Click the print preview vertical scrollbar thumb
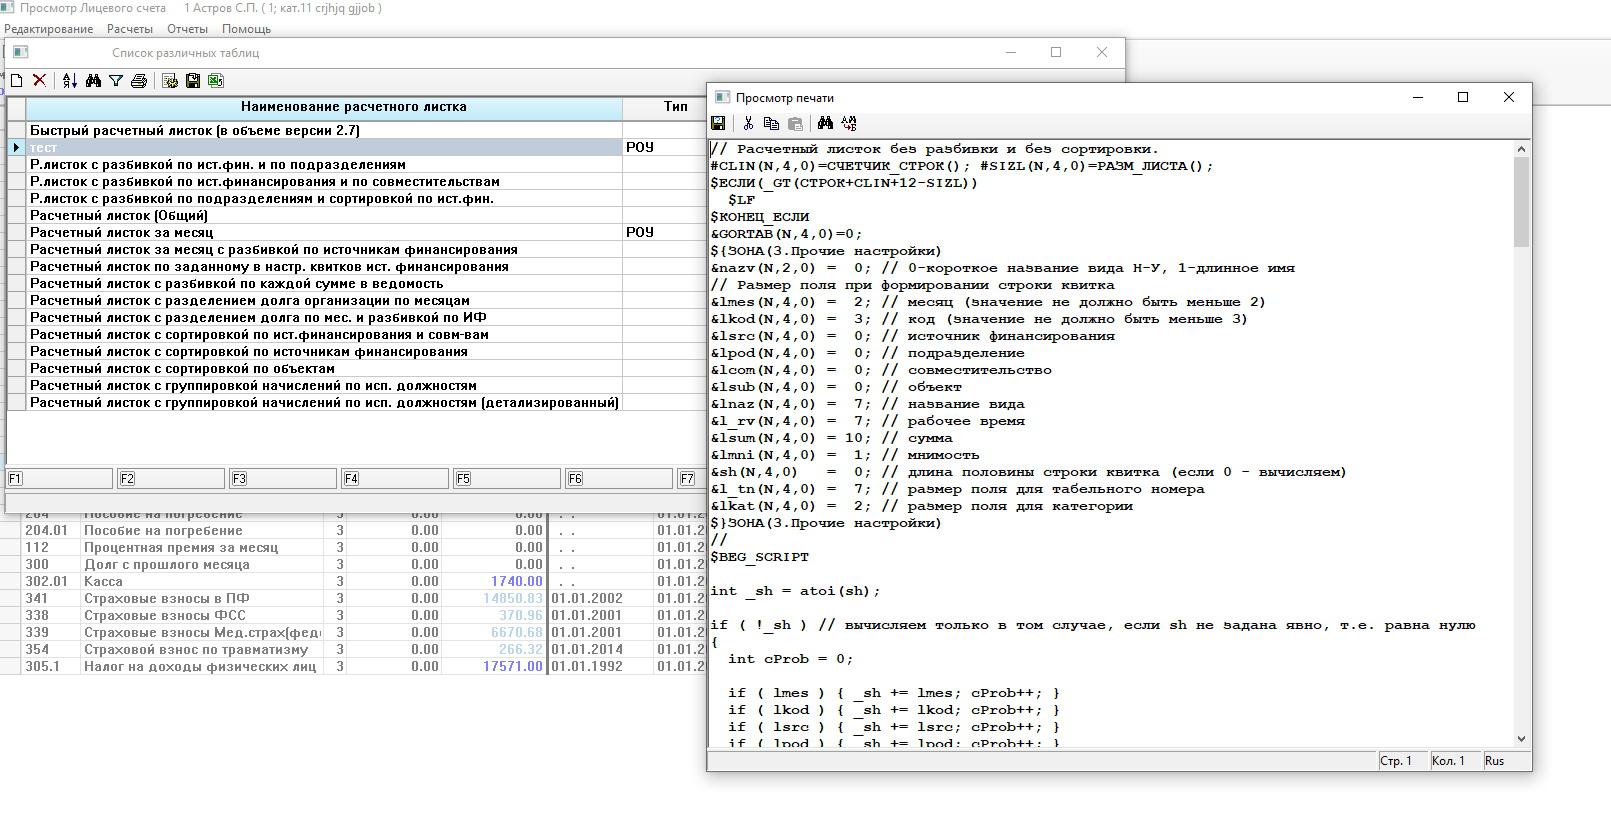The width and height of the screenshot is (1611, 834). [x=1522, y=202]
